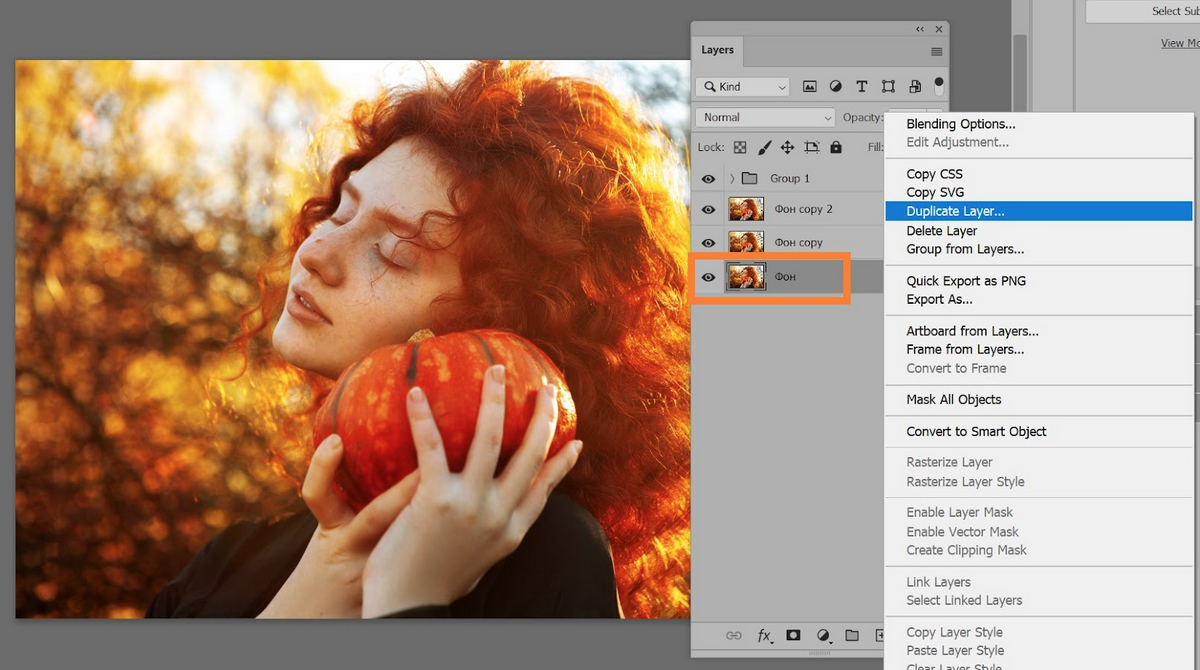Screen dimensions: 1200x670
Task: Open the Layers panel options menu
Action: (x=937, y=51)
